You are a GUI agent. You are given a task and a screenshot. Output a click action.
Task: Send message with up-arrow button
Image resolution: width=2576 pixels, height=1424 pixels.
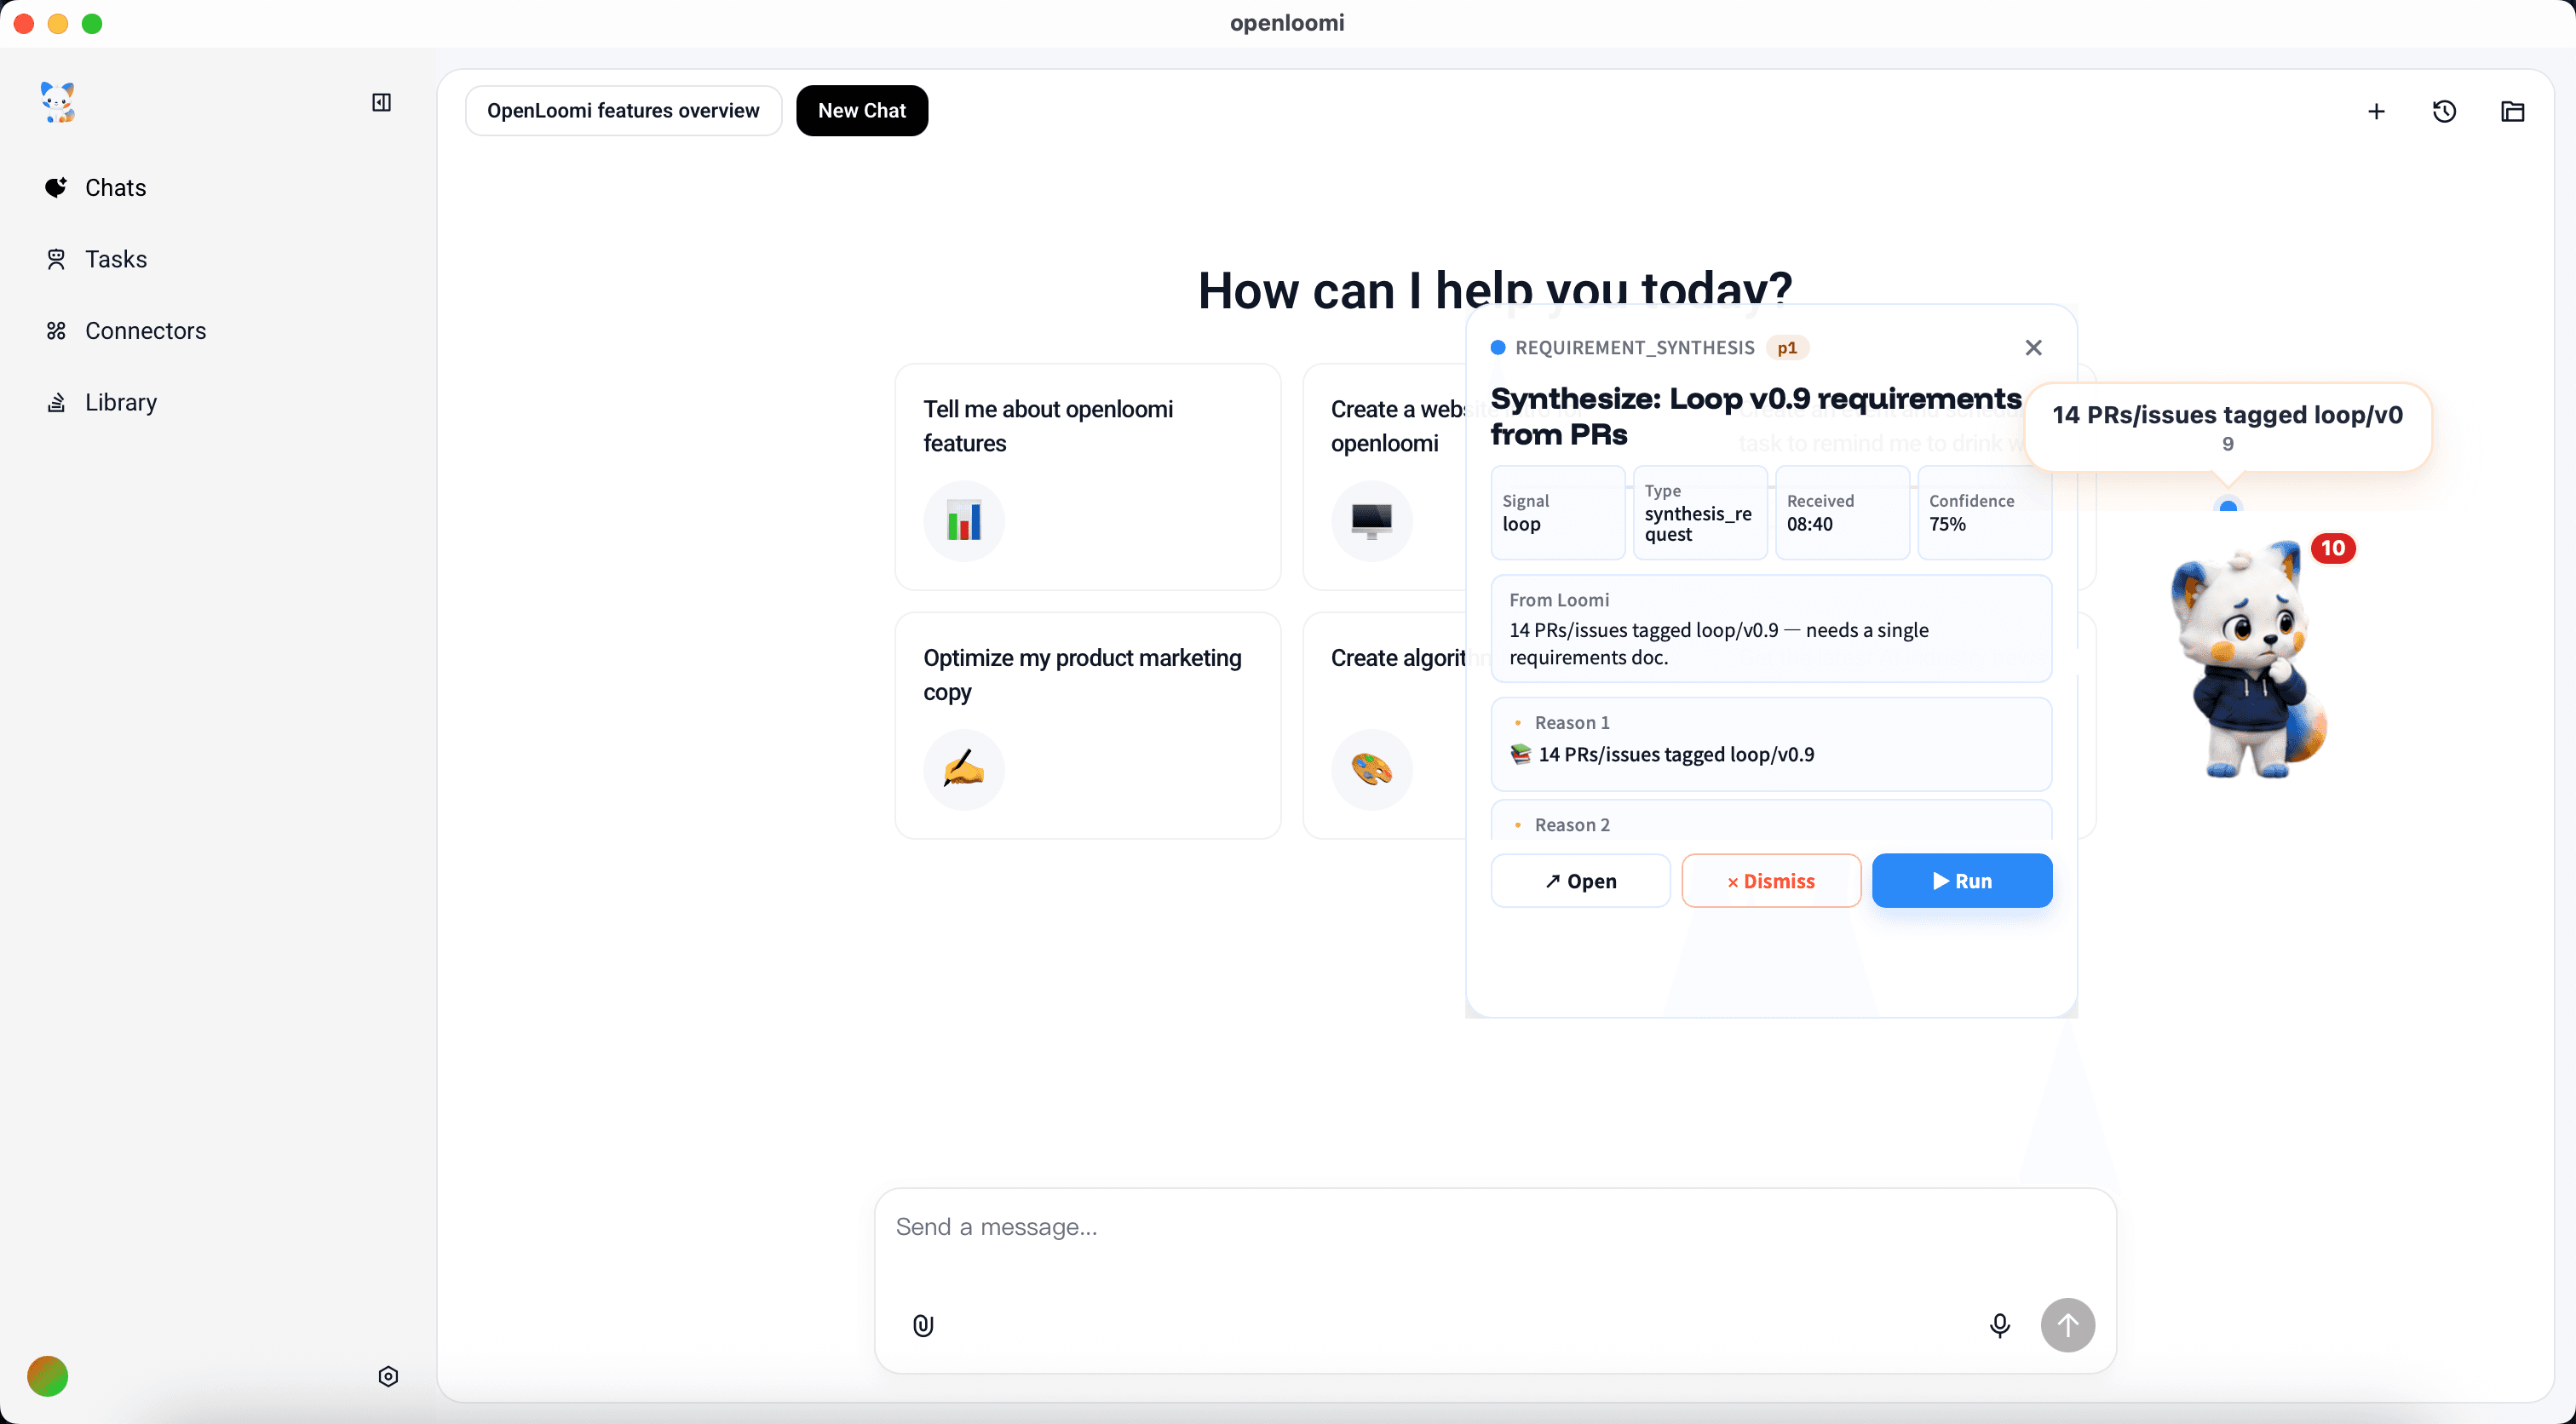pyautogui.click(x=2067, y=1325)
